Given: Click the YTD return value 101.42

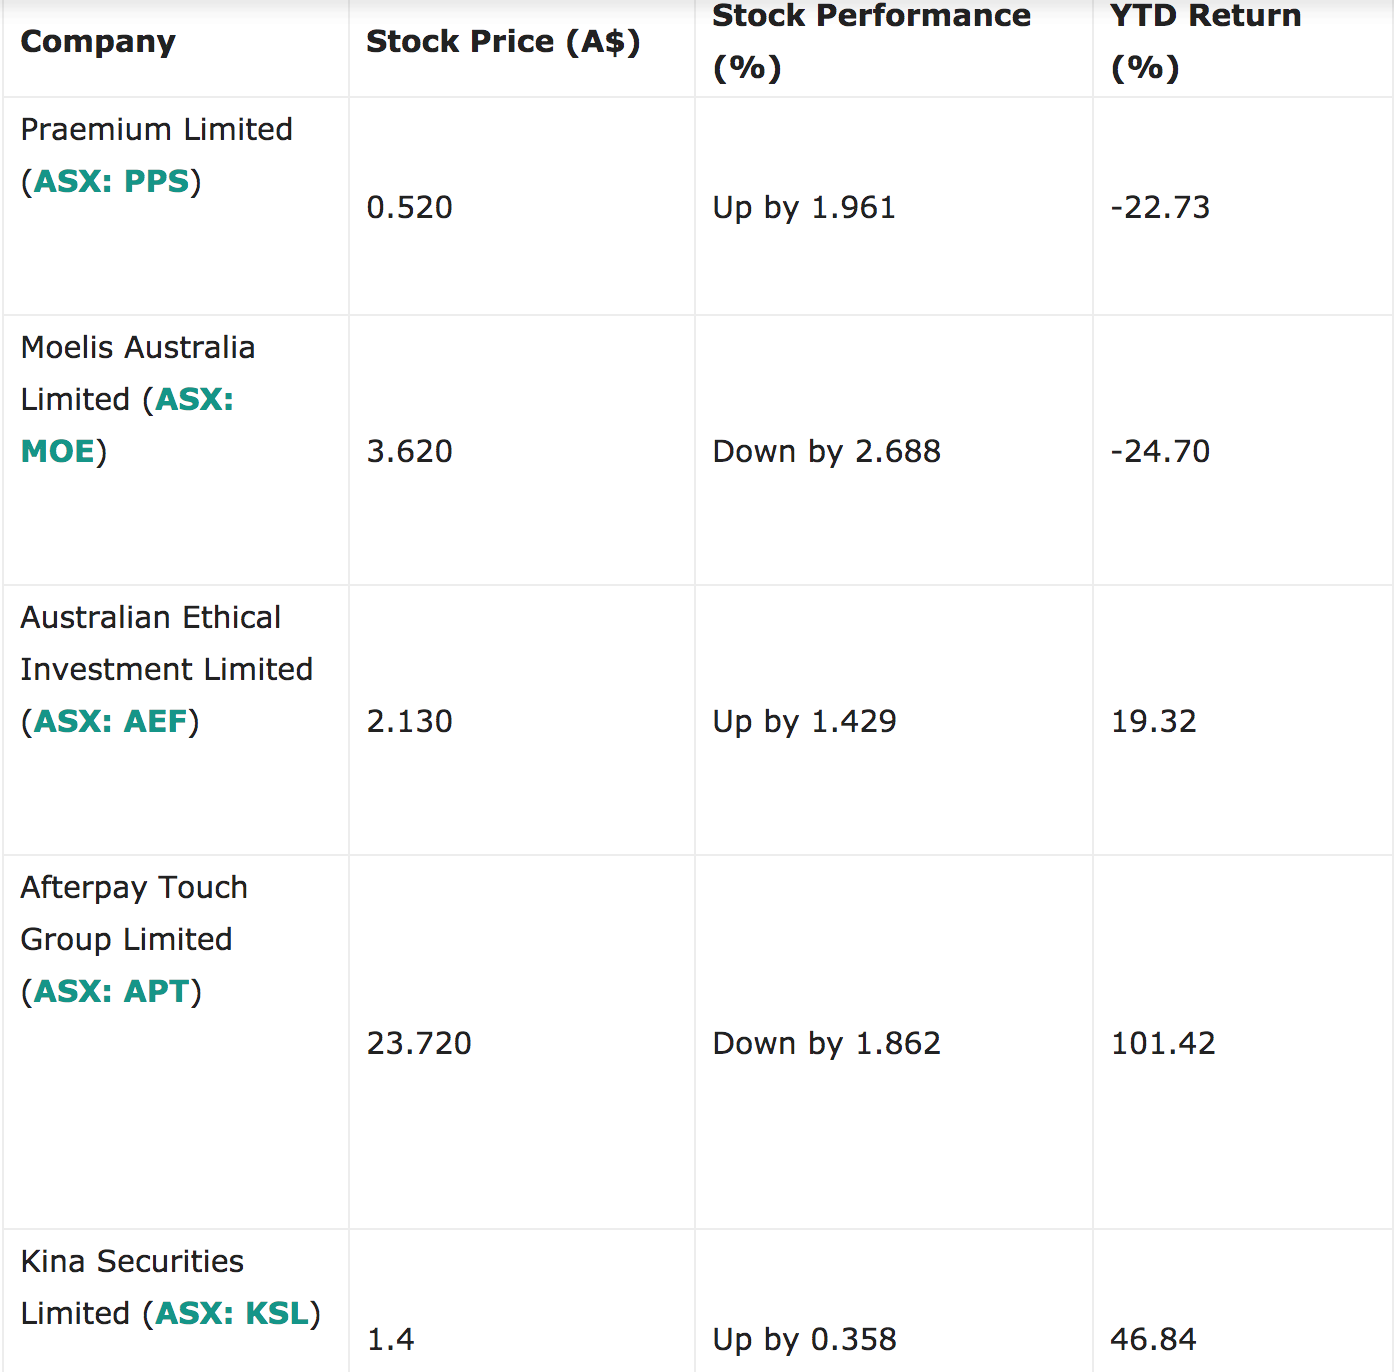Looking at the screenshot, I should 1163,1044.
